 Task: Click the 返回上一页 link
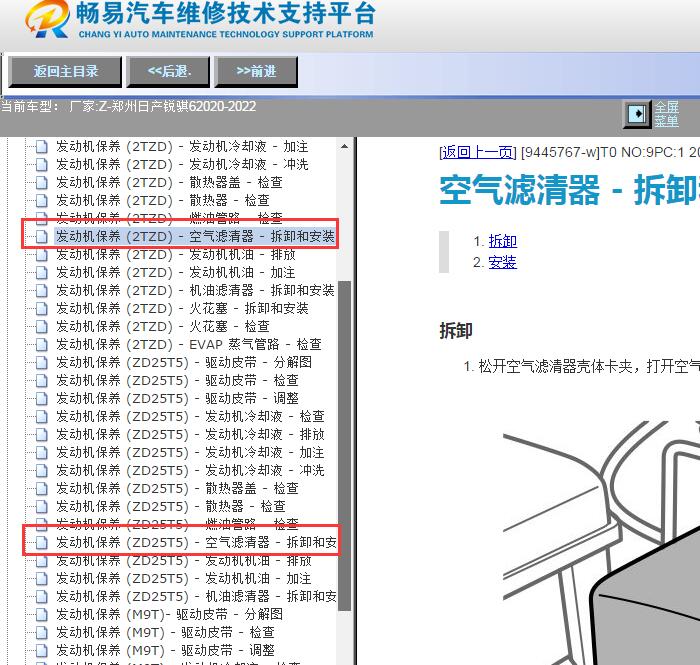tap(478, 153)
